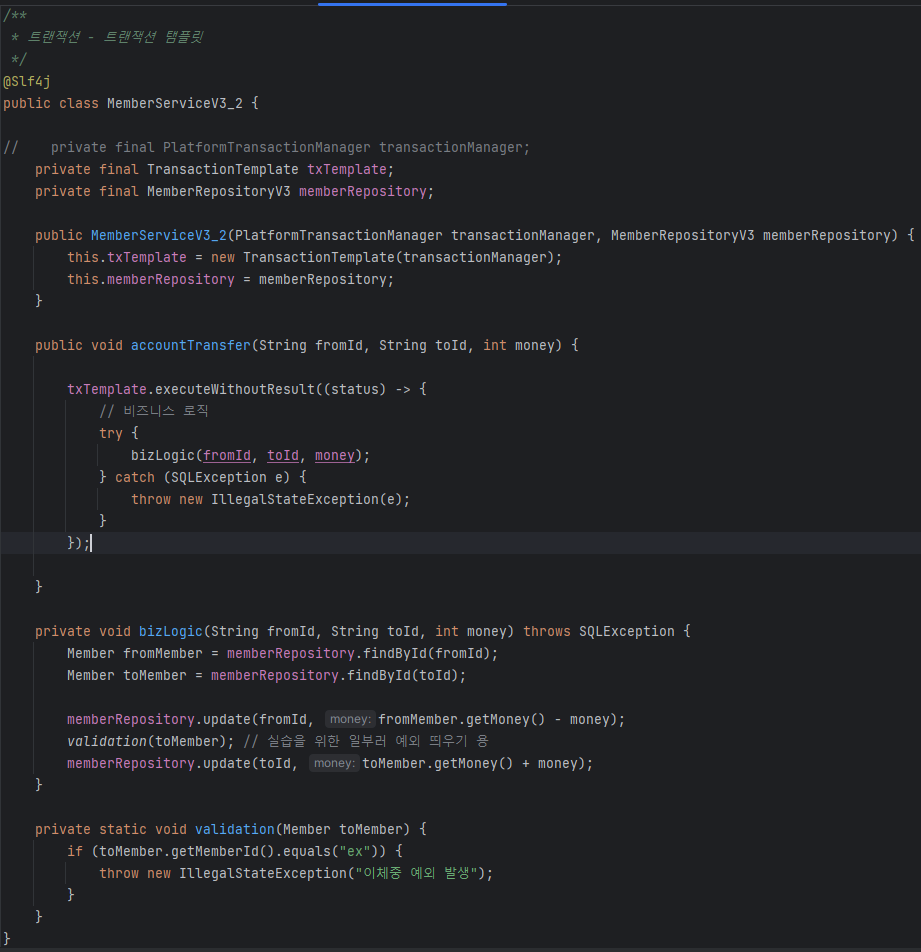
Task: Click 'throw new IllegalStateException(e);' line
Action: point(271,499)
